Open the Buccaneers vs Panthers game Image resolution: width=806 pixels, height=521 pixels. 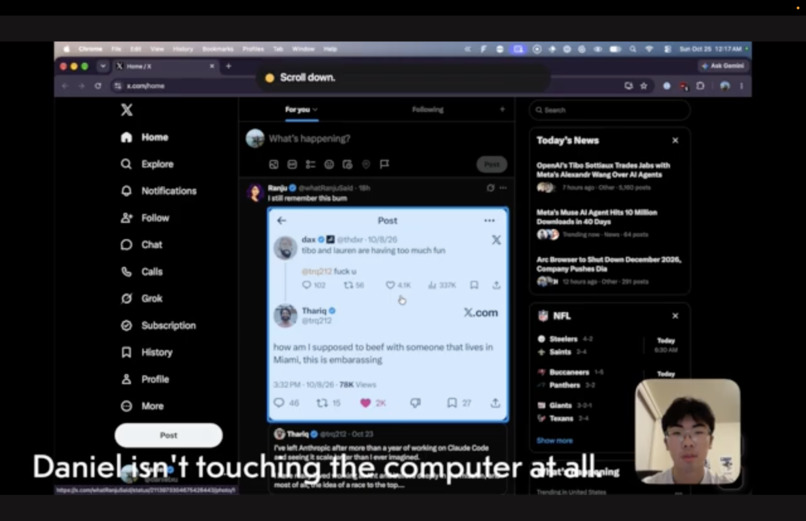coord(609,378)
